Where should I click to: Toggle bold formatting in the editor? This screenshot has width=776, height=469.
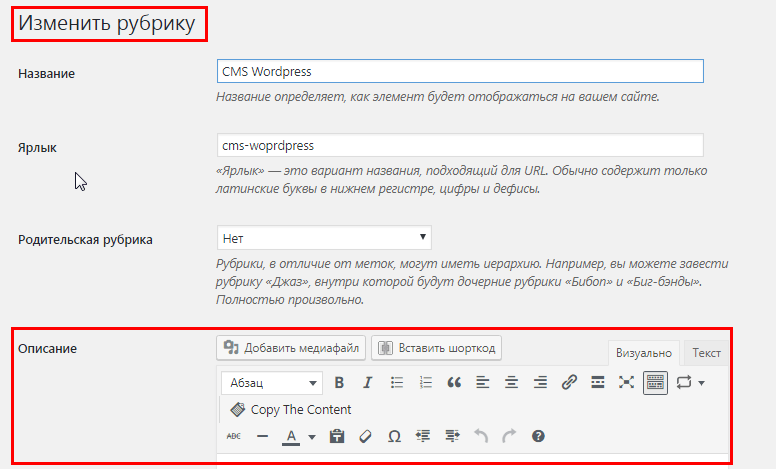[x=339, y=382]
